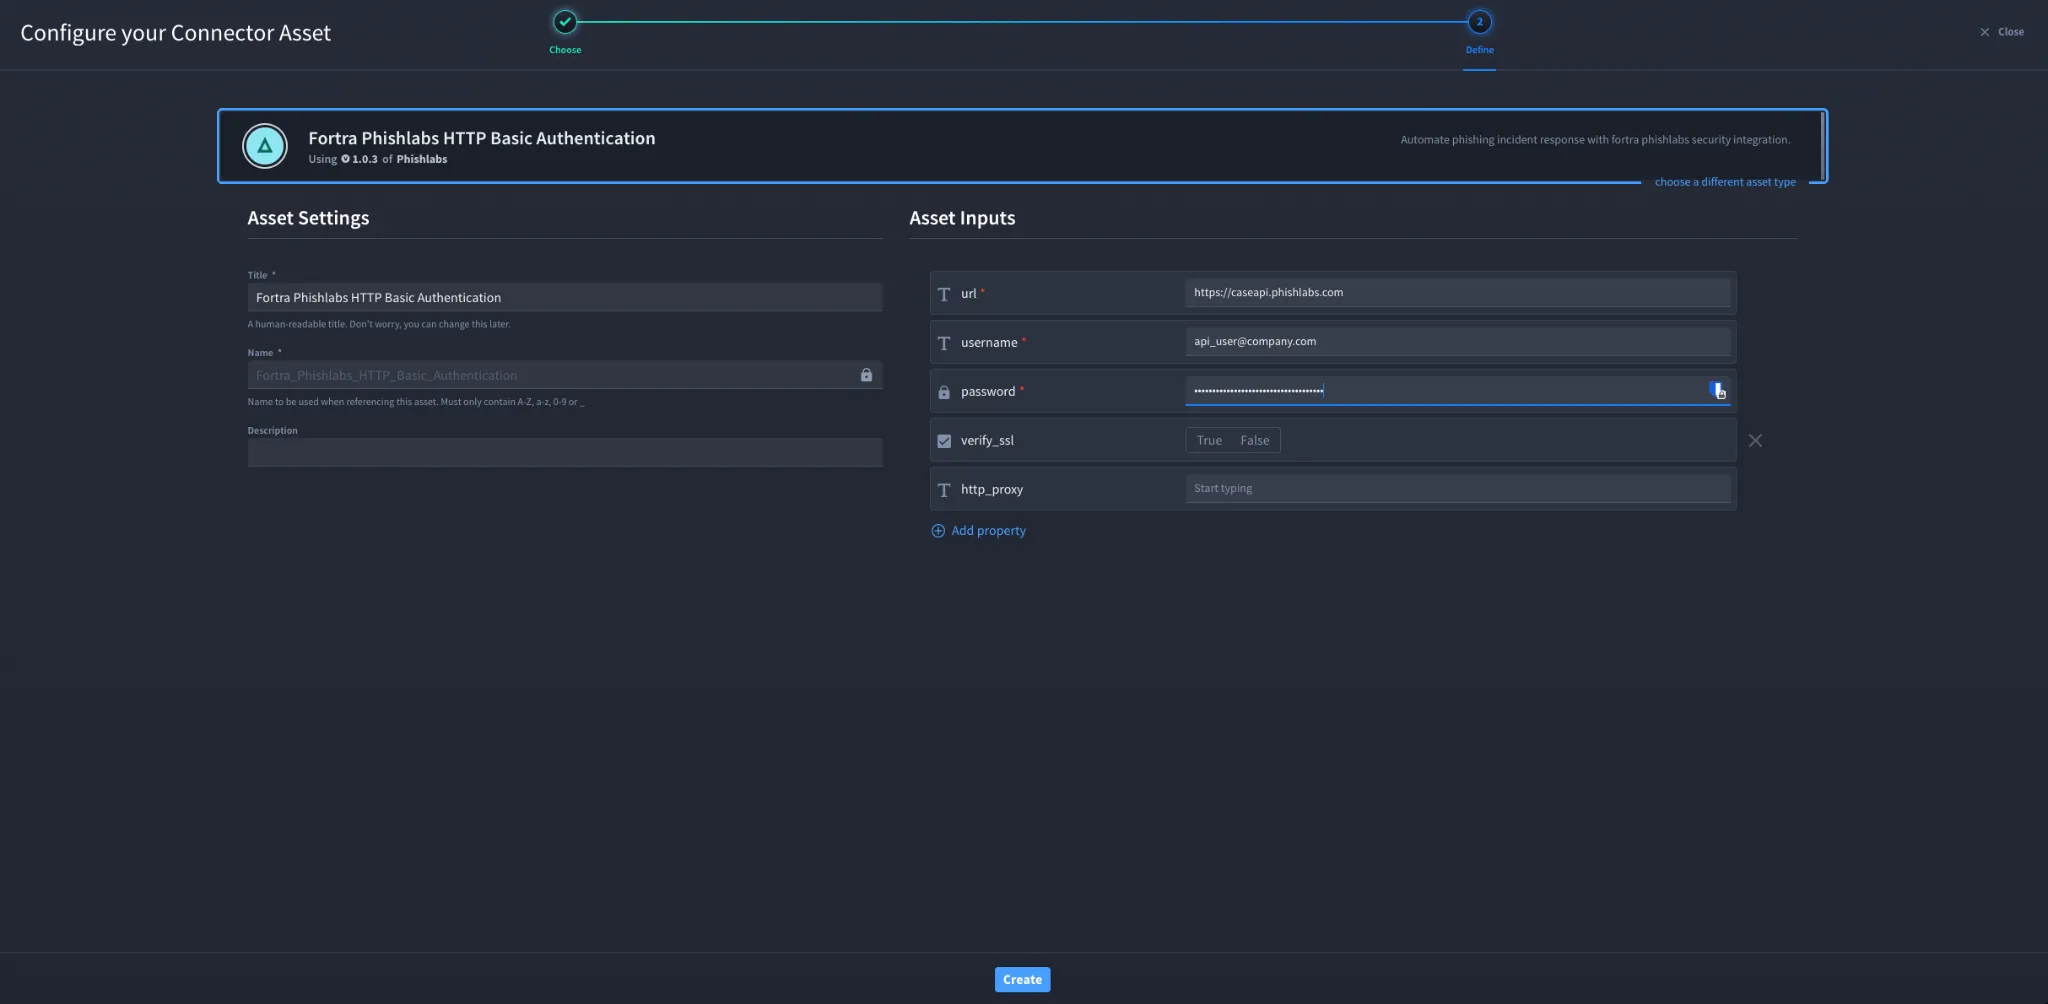Set verify_ssl to True
The image size is (2048, 1004).
click(1209, 440)
